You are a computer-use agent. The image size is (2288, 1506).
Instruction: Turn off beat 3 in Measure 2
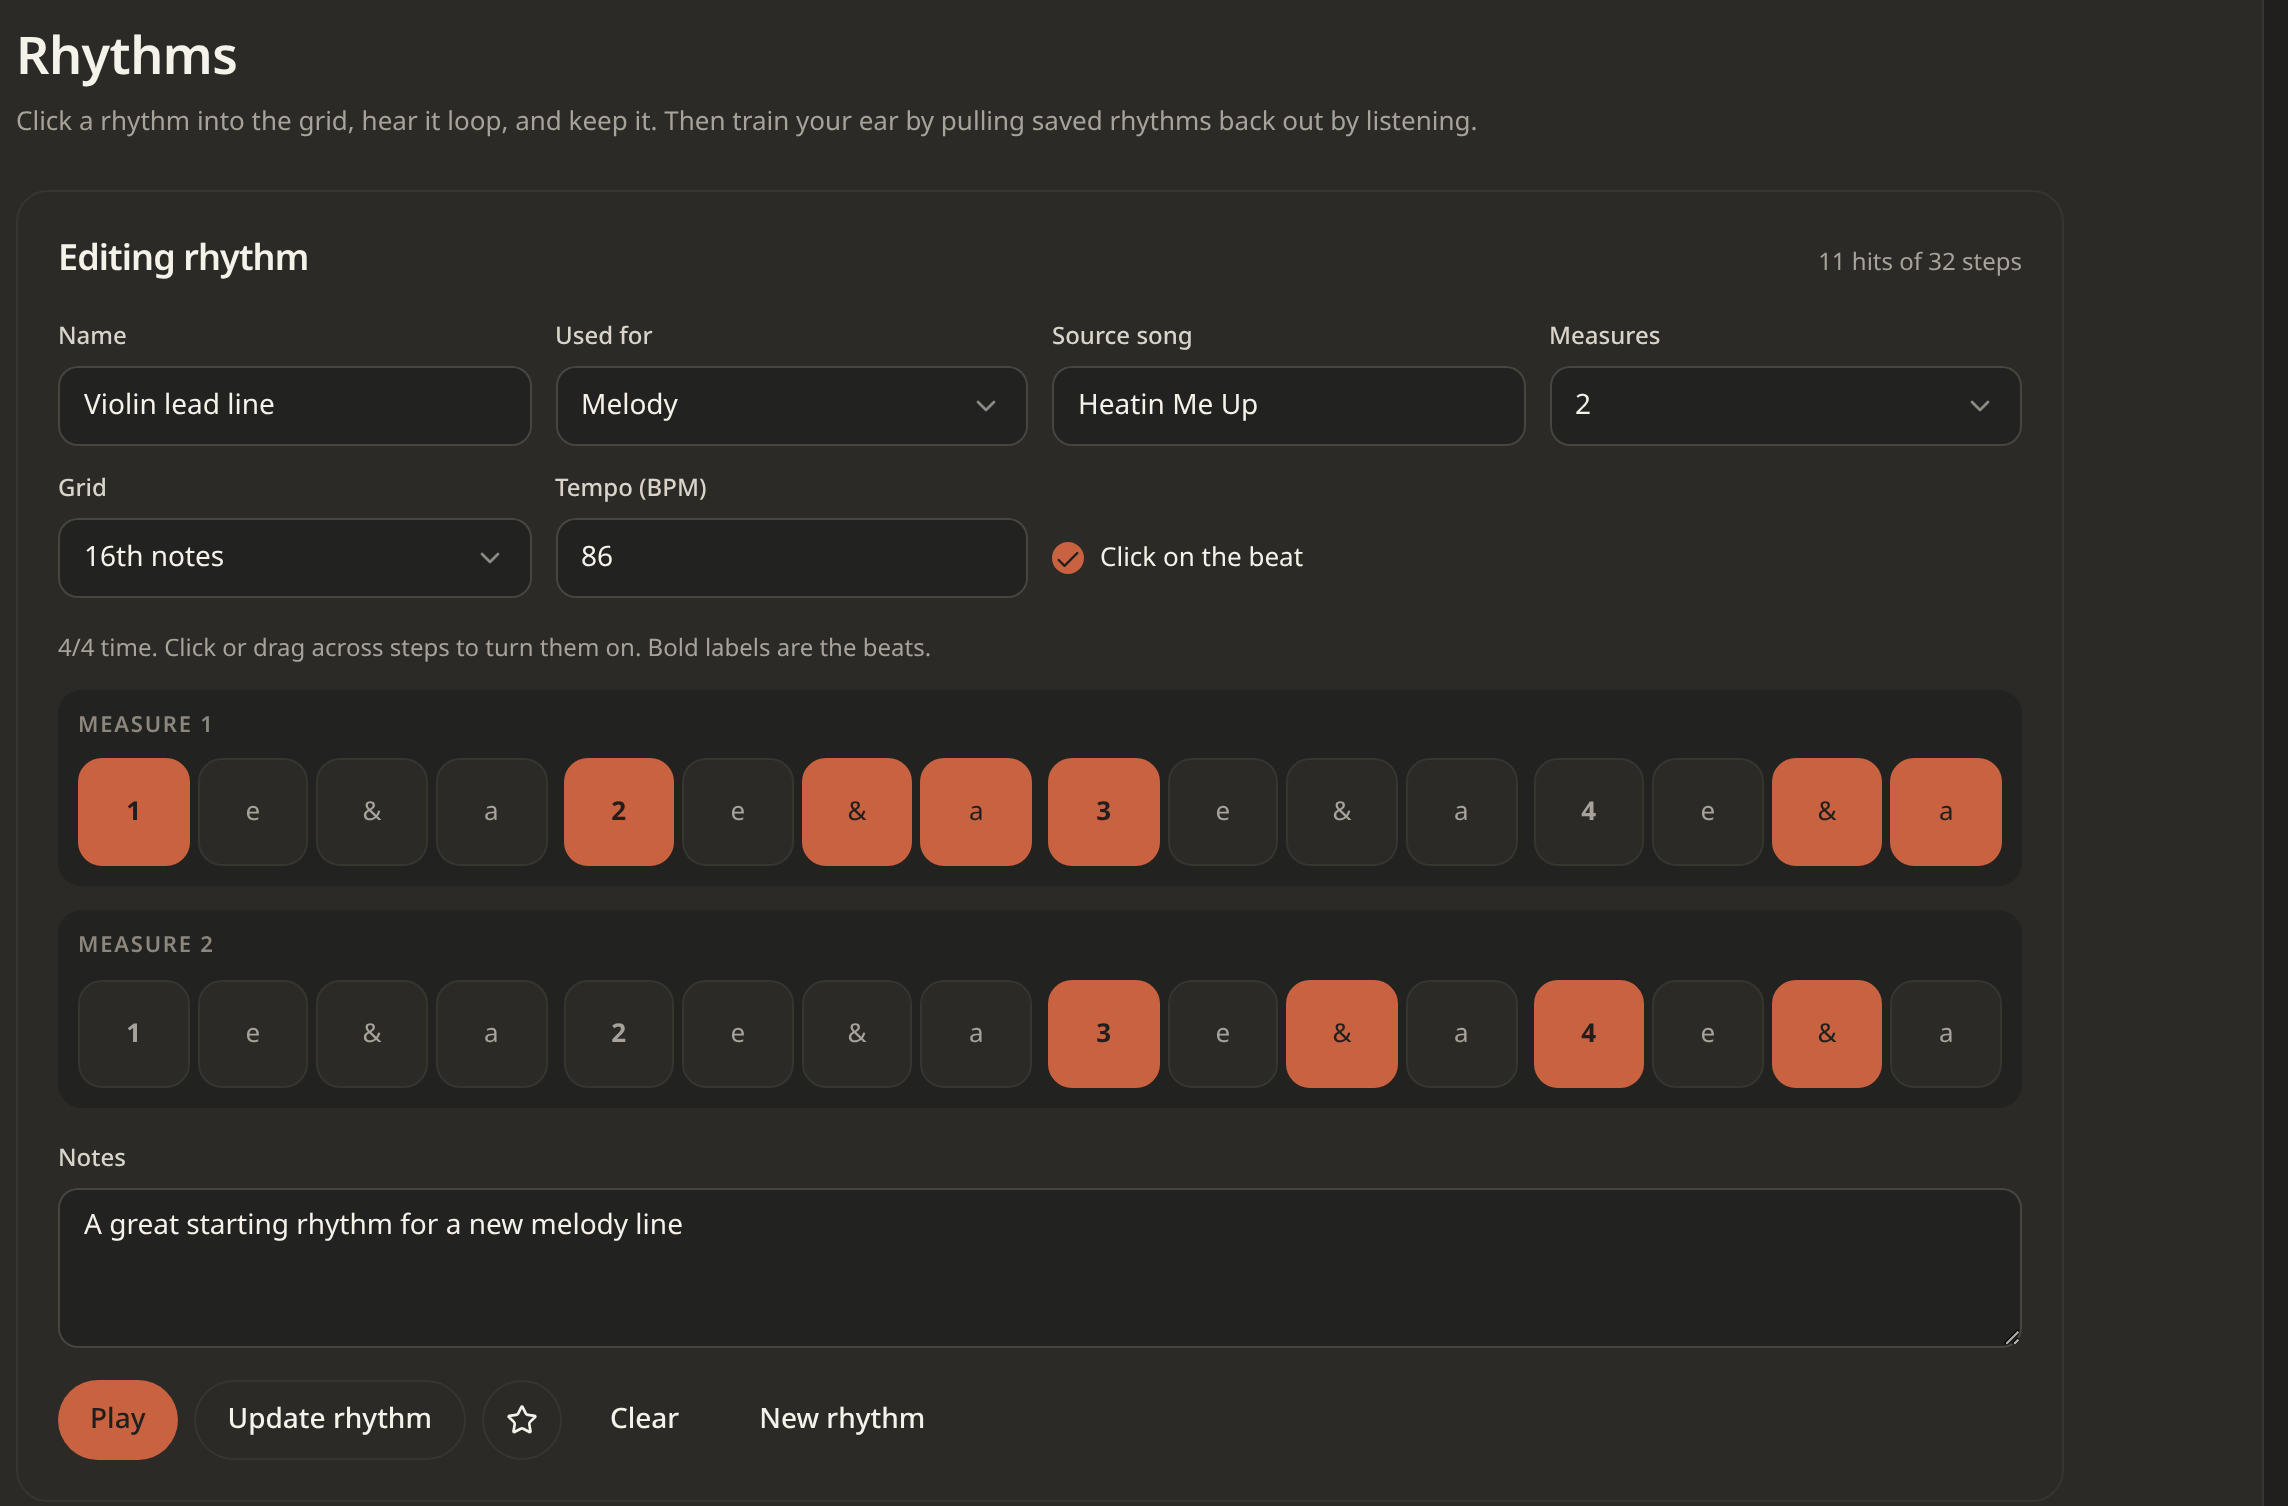coord(1104,1034)
